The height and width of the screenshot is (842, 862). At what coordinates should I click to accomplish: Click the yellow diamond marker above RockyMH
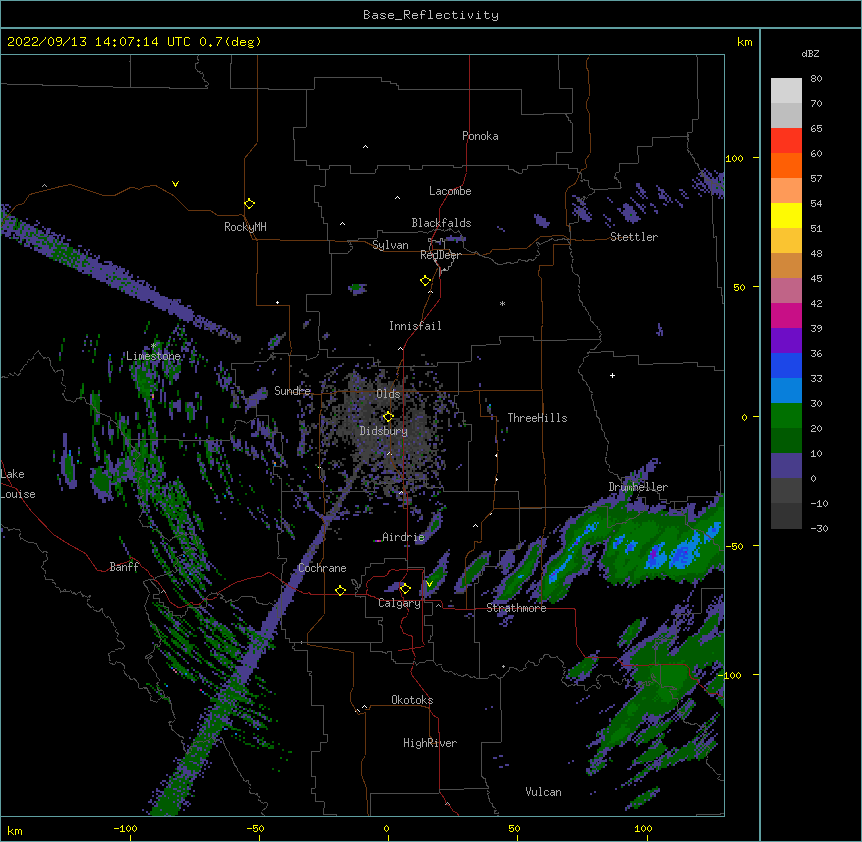250,204
